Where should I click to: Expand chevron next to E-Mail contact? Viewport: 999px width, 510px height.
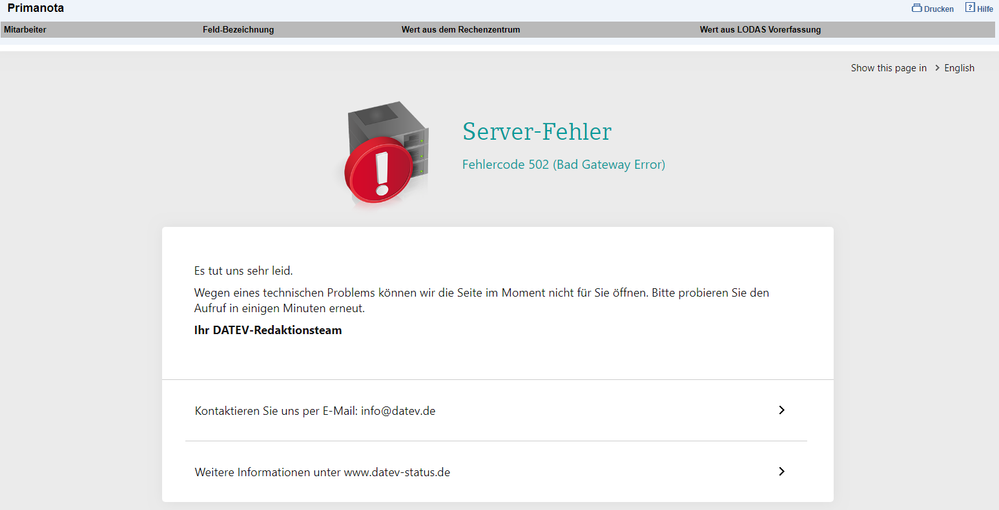tap(782, 410)
